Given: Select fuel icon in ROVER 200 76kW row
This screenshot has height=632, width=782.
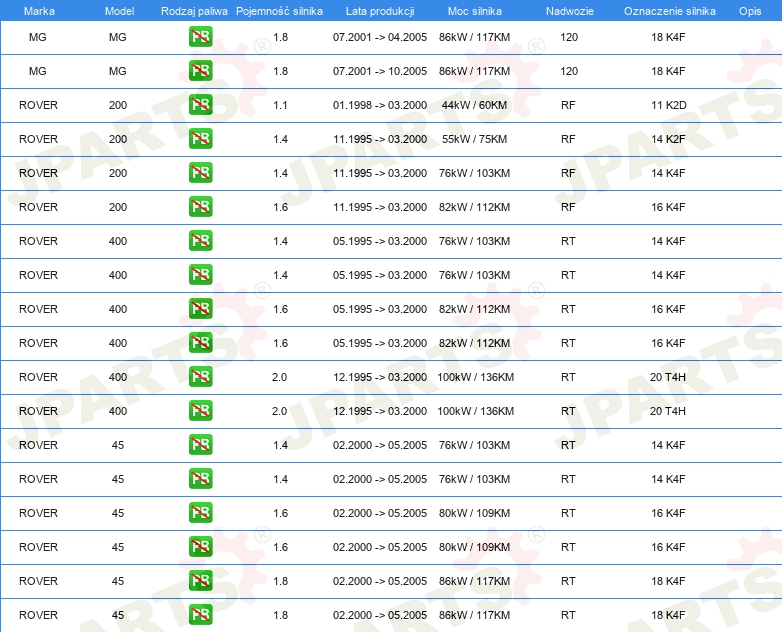Looking at the screenshot, I should 200,173.
